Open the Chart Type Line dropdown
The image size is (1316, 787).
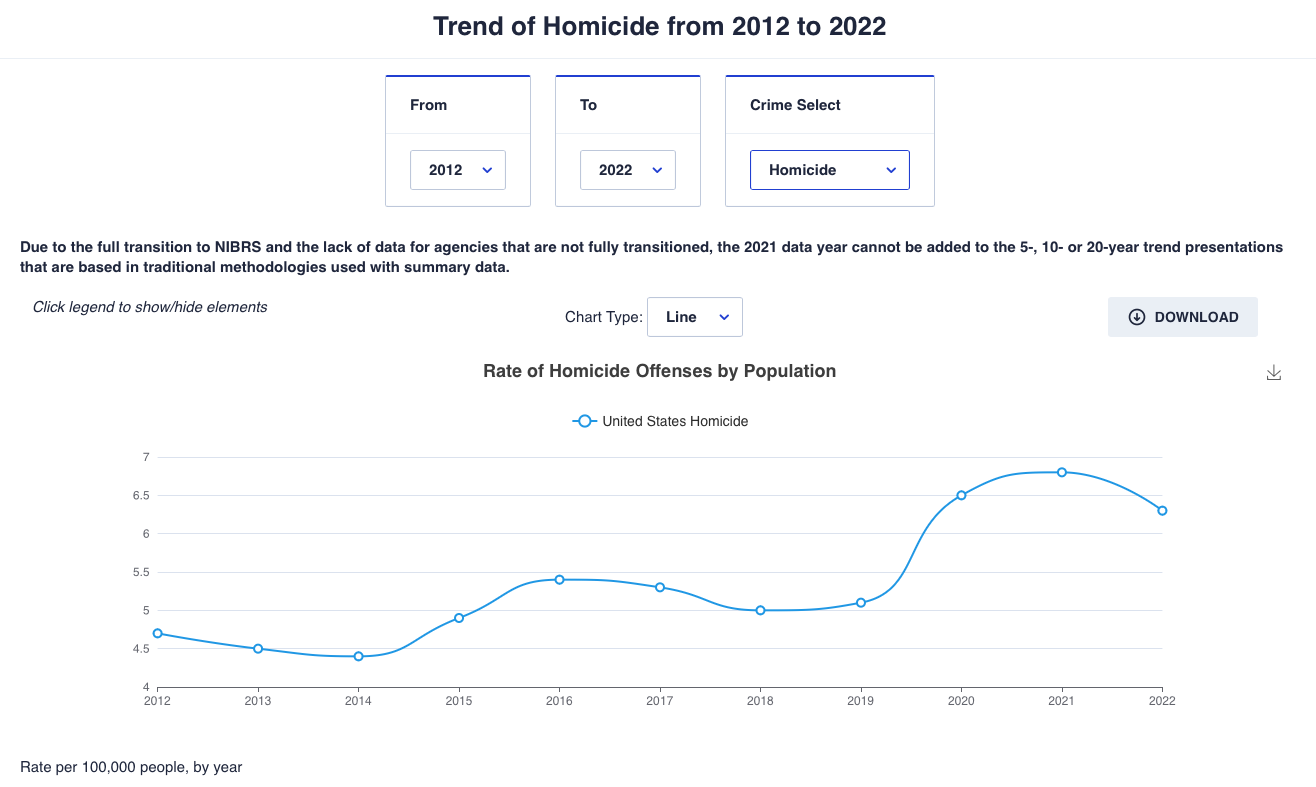click(x=695, y=317)
